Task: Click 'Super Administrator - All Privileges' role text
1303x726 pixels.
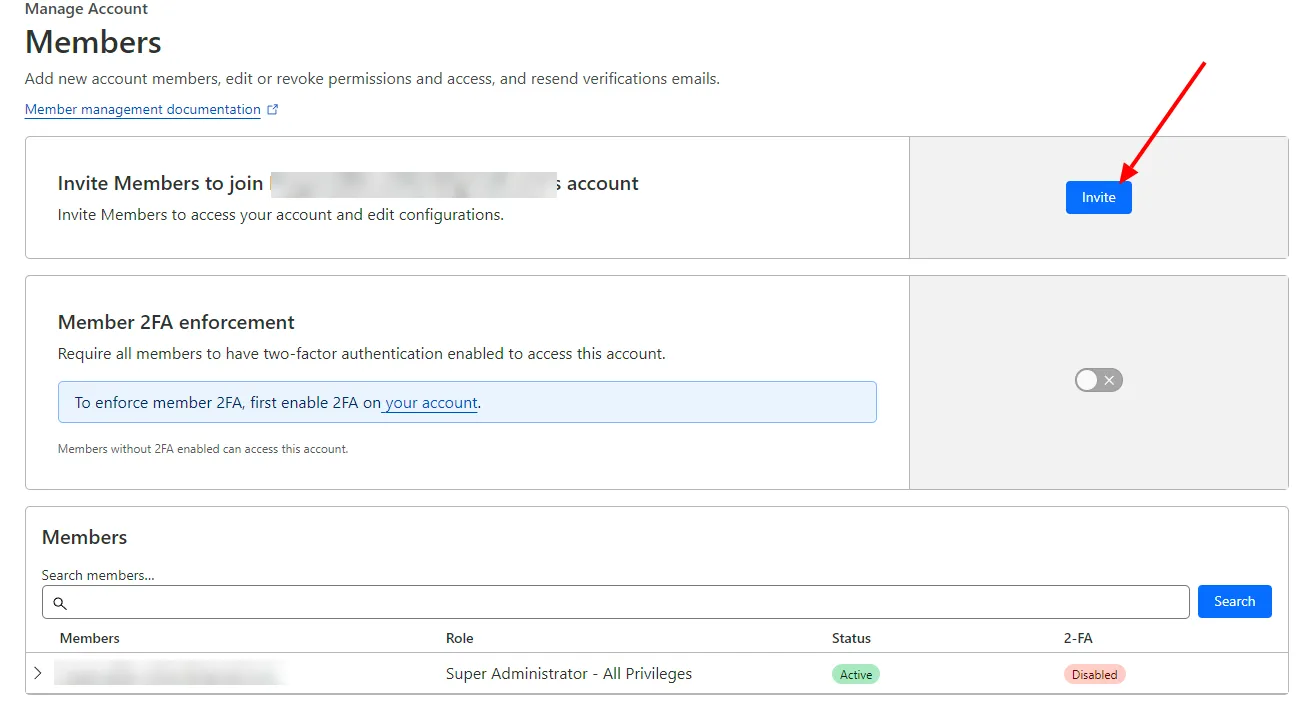Action: [x=569, y=674]
